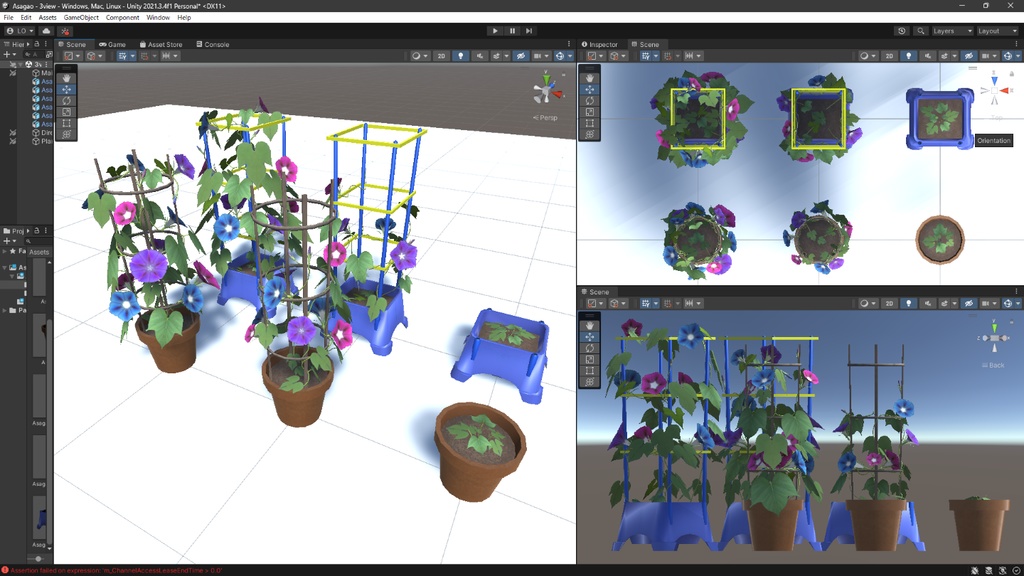
Task: Select Rotate tool in bottom-right Back Scene view
Action: (590, 348)
